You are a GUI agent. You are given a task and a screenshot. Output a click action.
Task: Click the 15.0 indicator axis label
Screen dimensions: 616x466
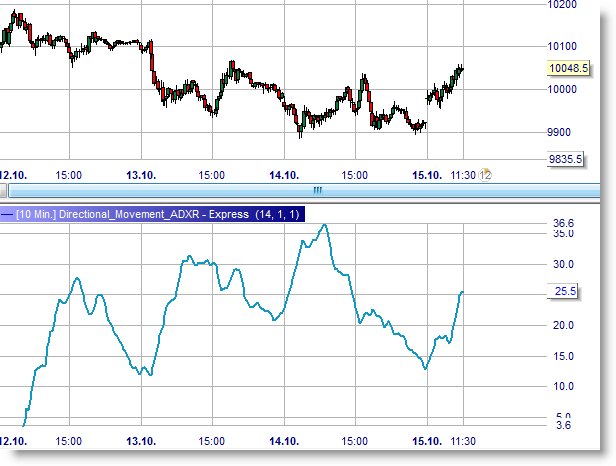(x=563, y=356)
